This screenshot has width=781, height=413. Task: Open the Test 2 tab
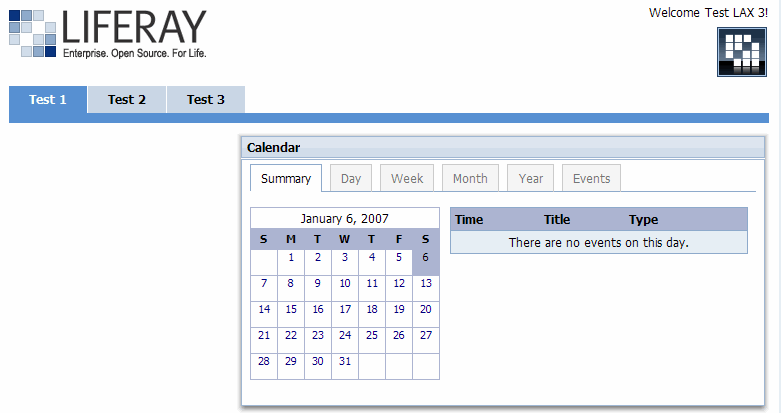pyautogui.click(x=127, y=100)
